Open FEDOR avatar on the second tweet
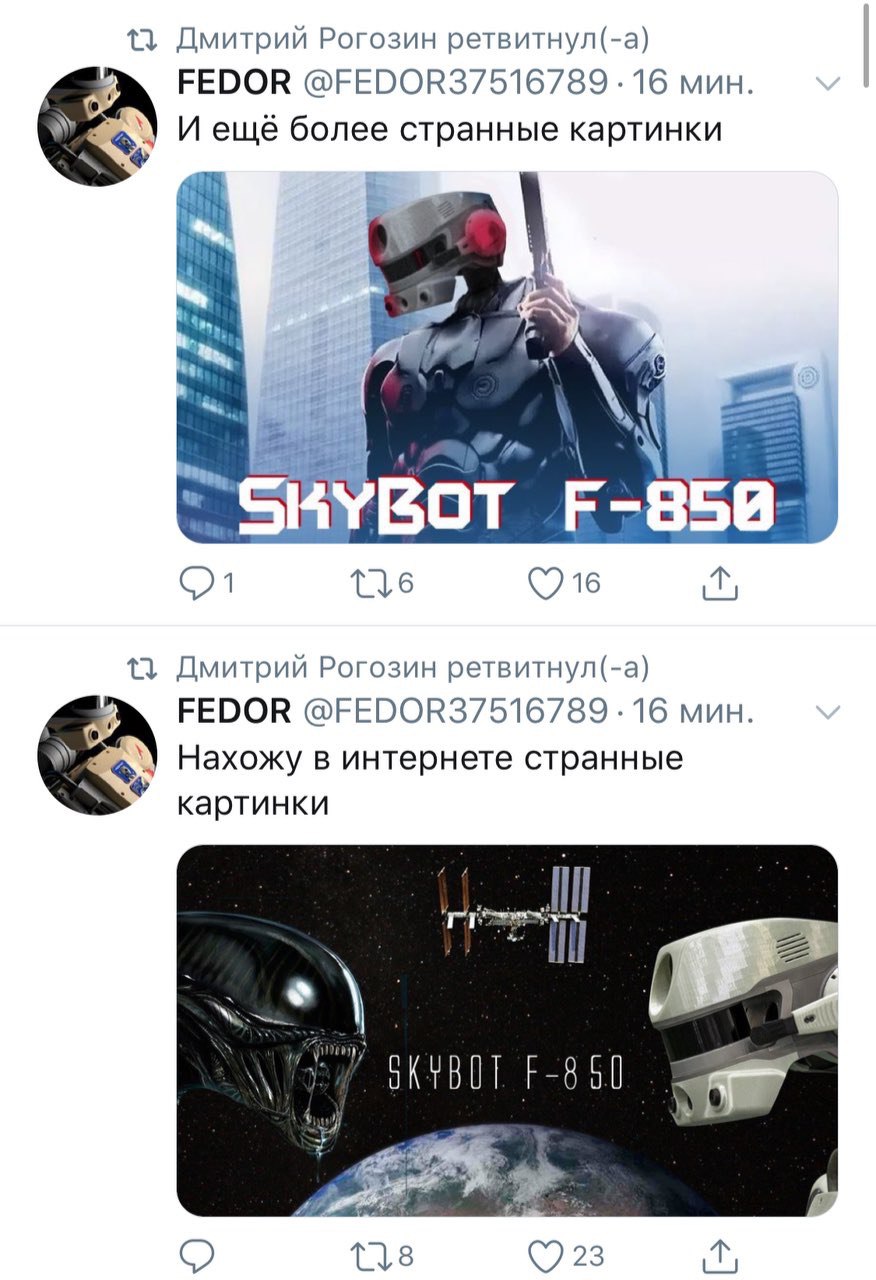Screen dimensions: 876x1280 (x=97, y=754)
